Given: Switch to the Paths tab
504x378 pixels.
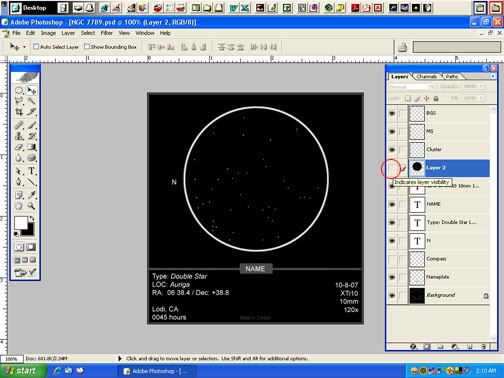Looking at the screenshot, I should click(x=452, y=76).
